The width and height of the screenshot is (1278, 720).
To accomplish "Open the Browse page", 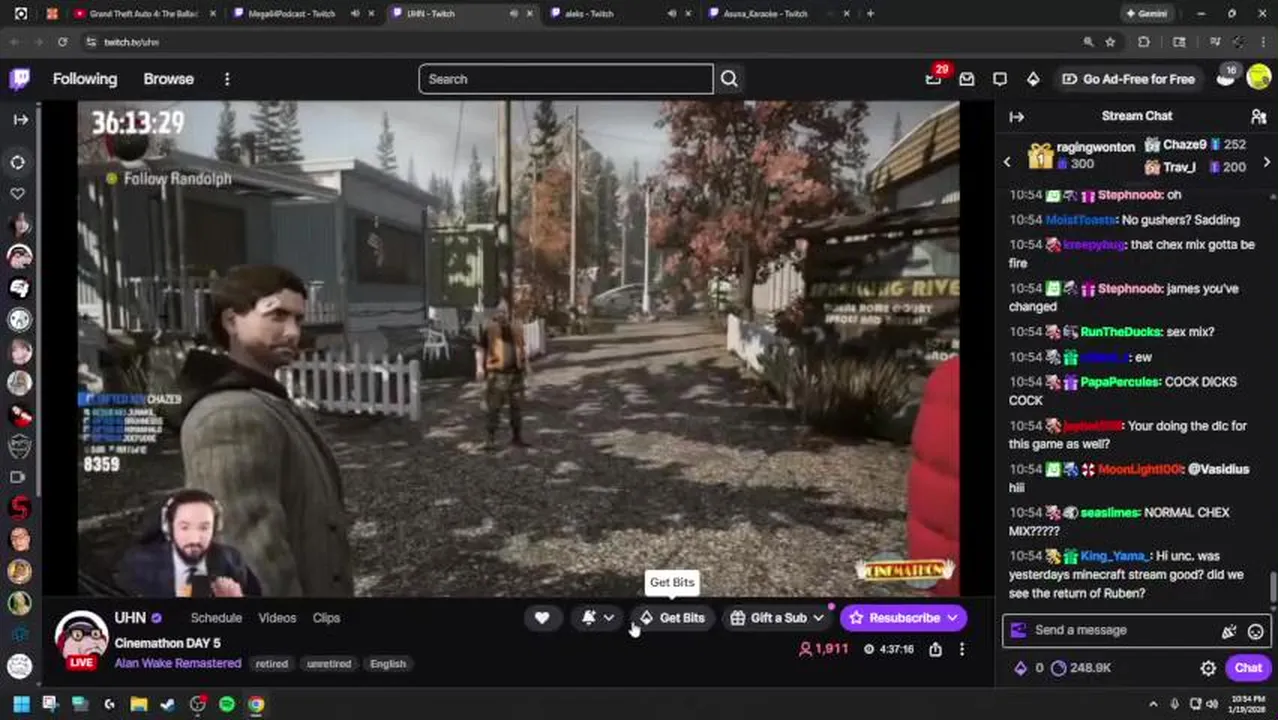I will 168,79.
